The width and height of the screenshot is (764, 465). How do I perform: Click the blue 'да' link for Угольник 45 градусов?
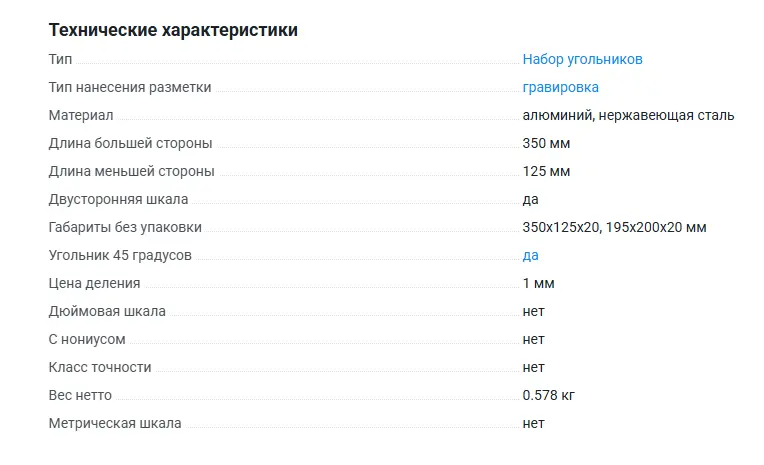[x=530, y=255]
